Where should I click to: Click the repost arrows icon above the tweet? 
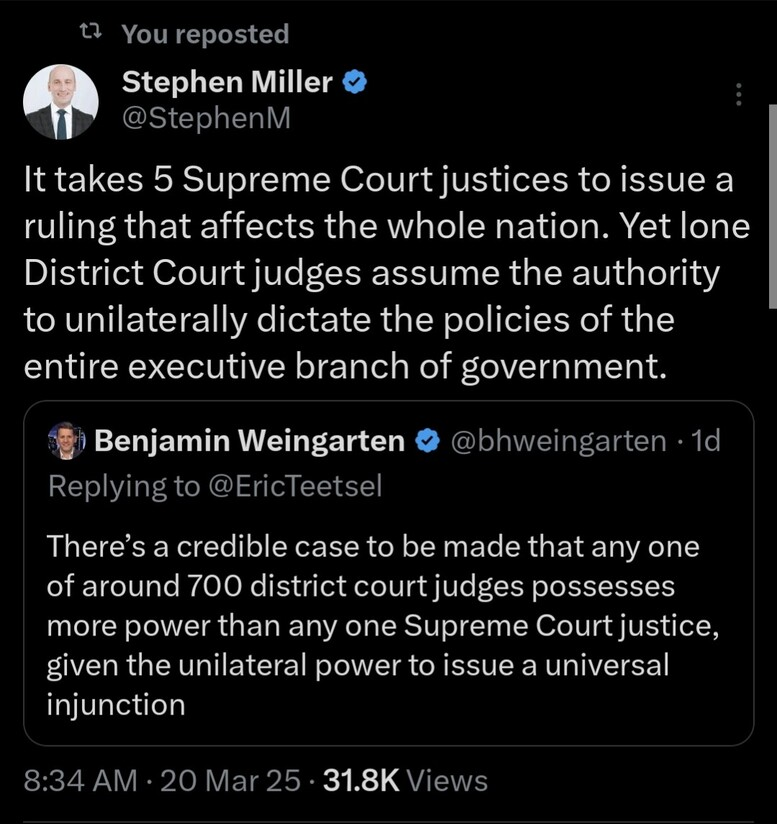point(90,34)
